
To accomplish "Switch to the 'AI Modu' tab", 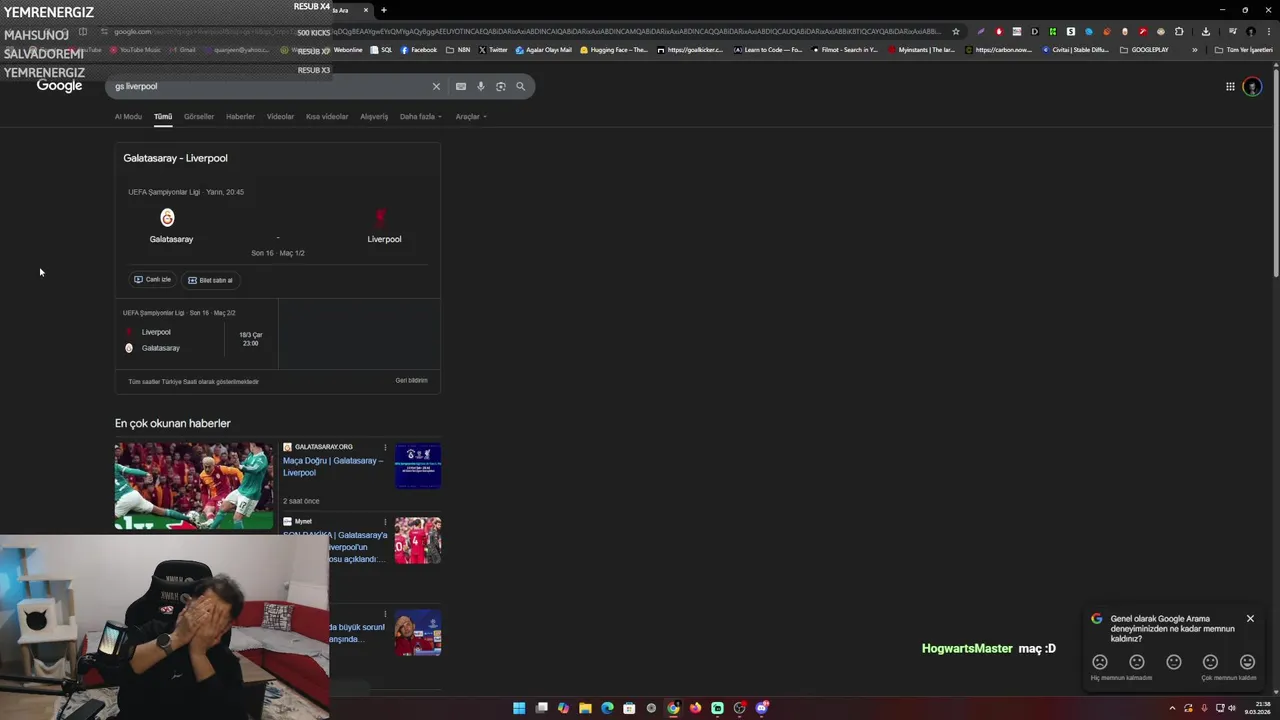I will [128, 117].
